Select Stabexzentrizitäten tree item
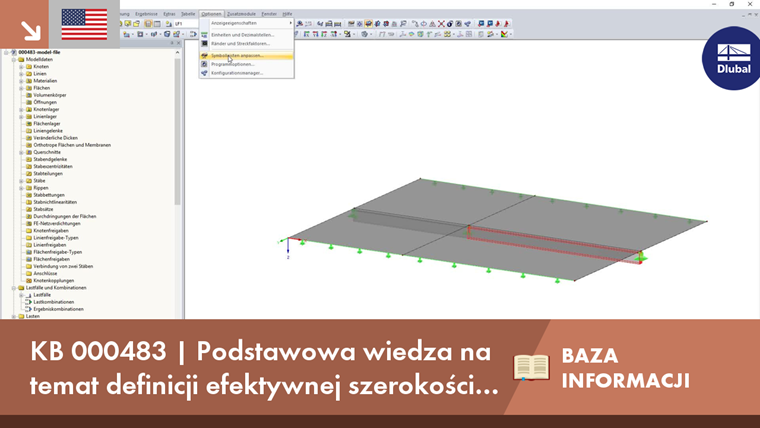The height and width of the screenshot is (428, 760). 53,166
